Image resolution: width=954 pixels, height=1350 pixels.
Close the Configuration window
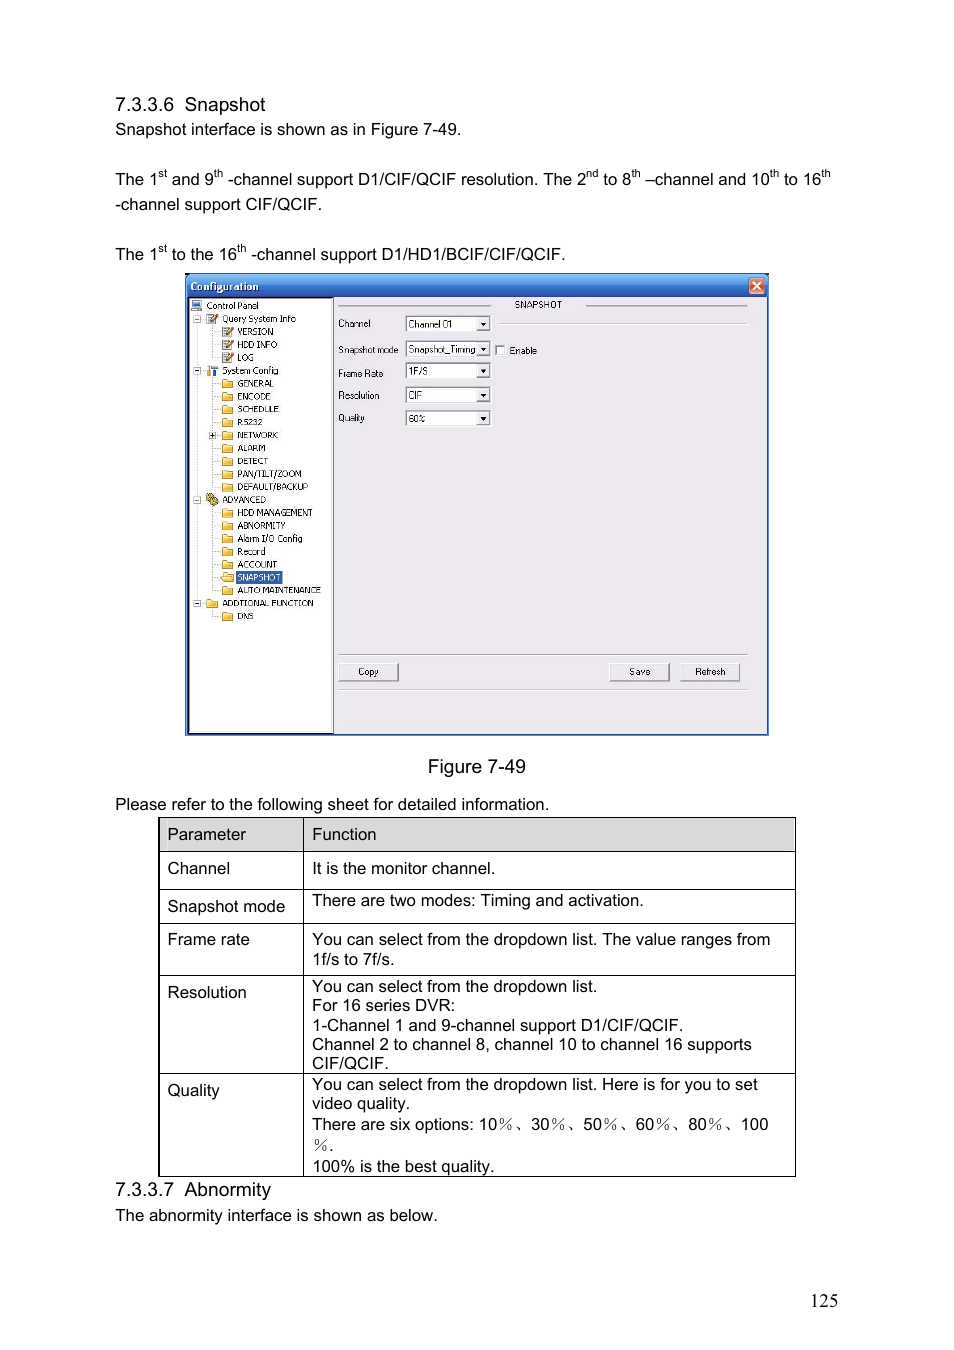tap(757, 286)
